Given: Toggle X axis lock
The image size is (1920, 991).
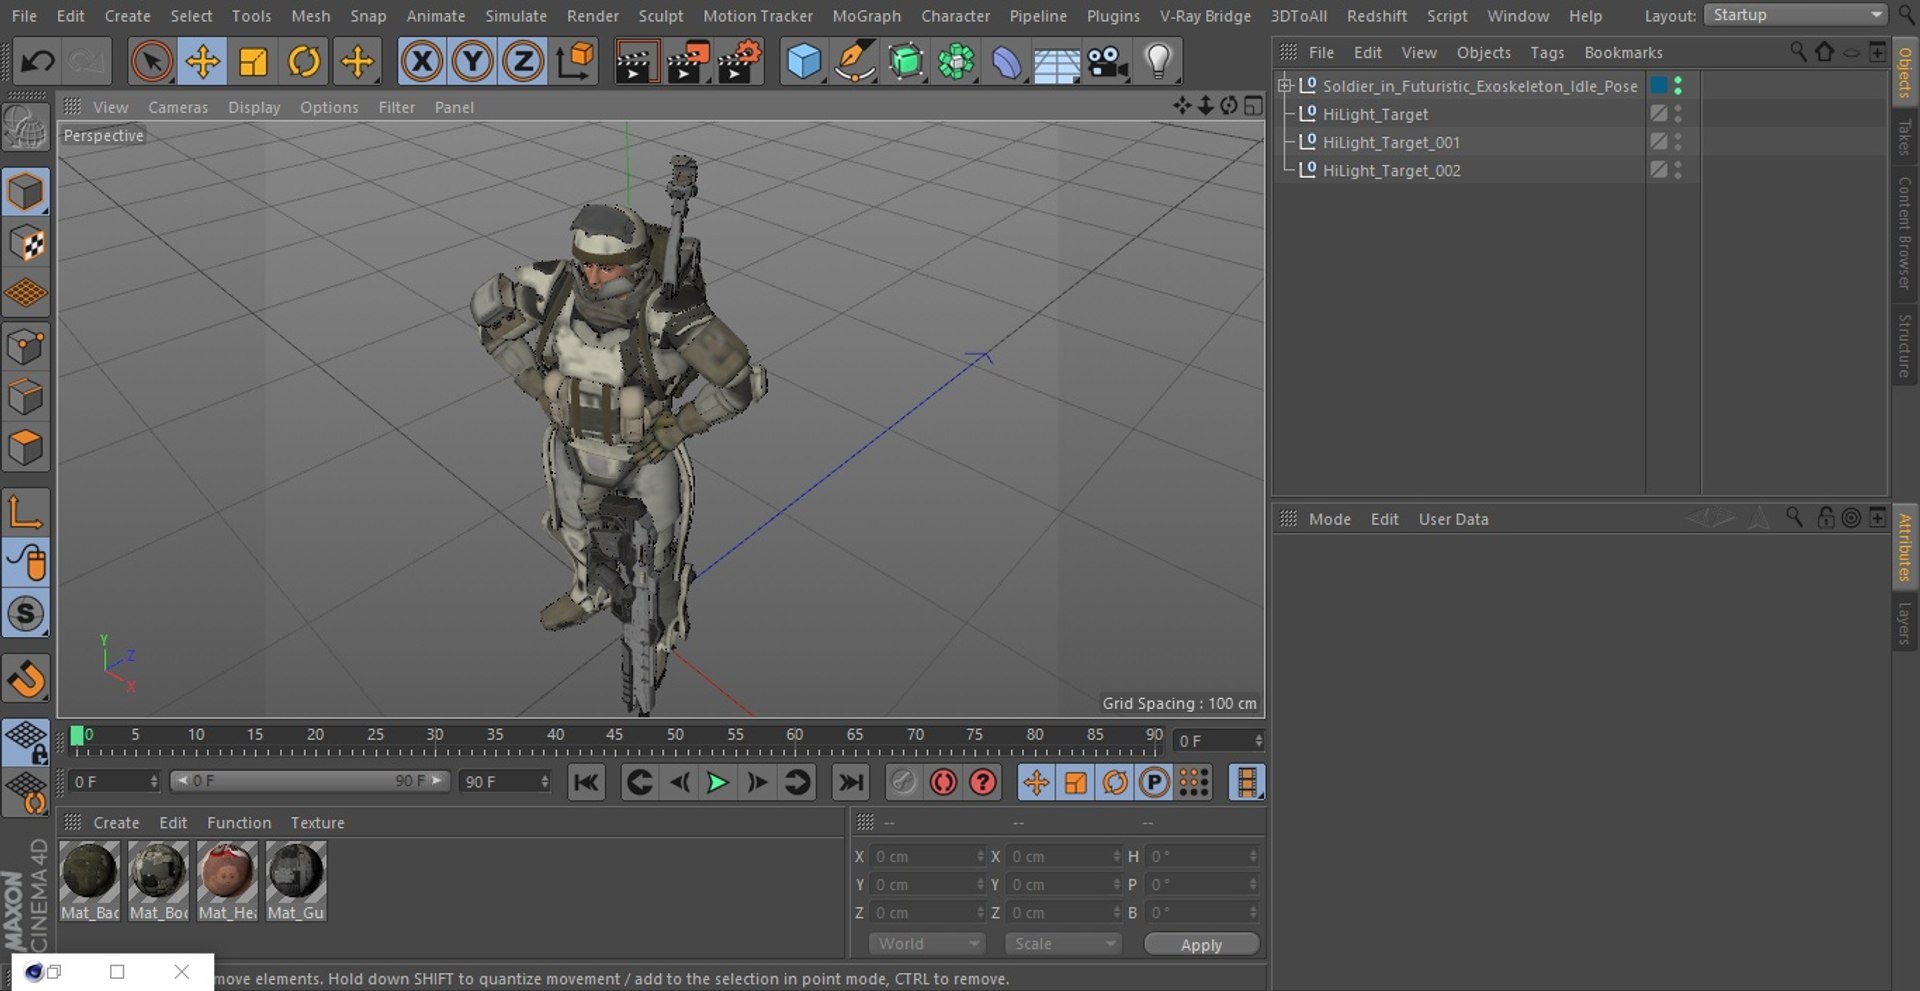Looking at the screenshot, I should (422, 62).
